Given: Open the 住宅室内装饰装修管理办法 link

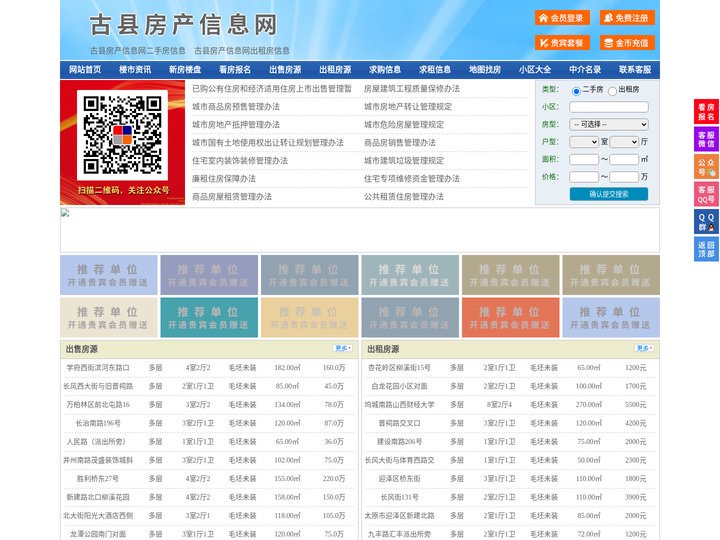Looking at the screenshot, I should tap(240, 161).
